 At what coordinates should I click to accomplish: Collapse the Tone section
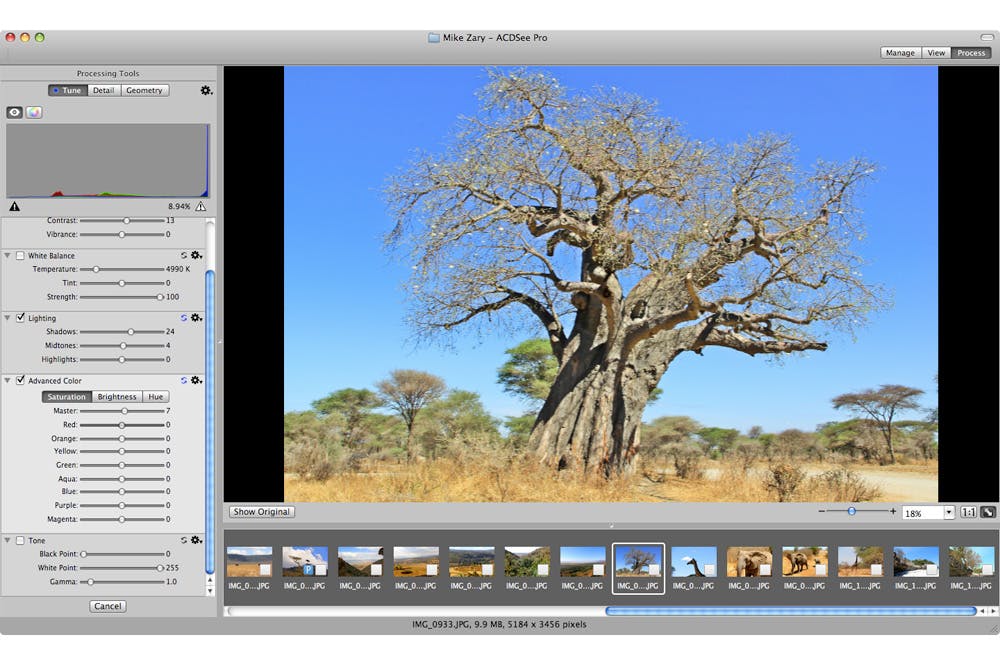[7, 540]
